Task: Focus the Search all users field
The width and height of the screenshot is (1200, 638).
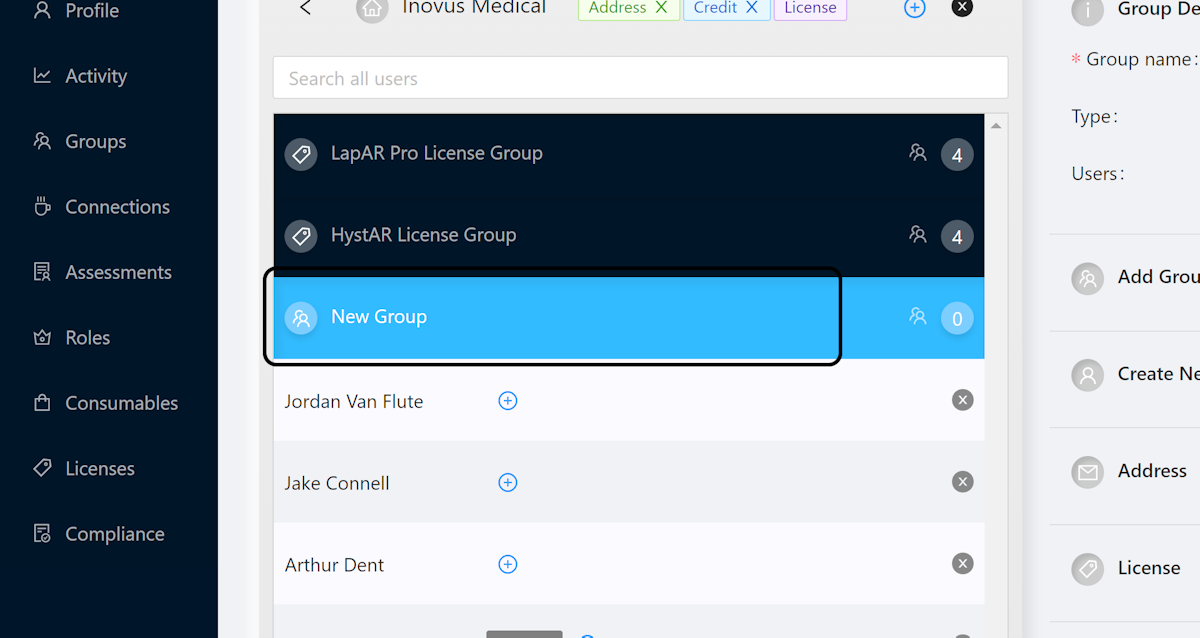Action: coord(640,78)
